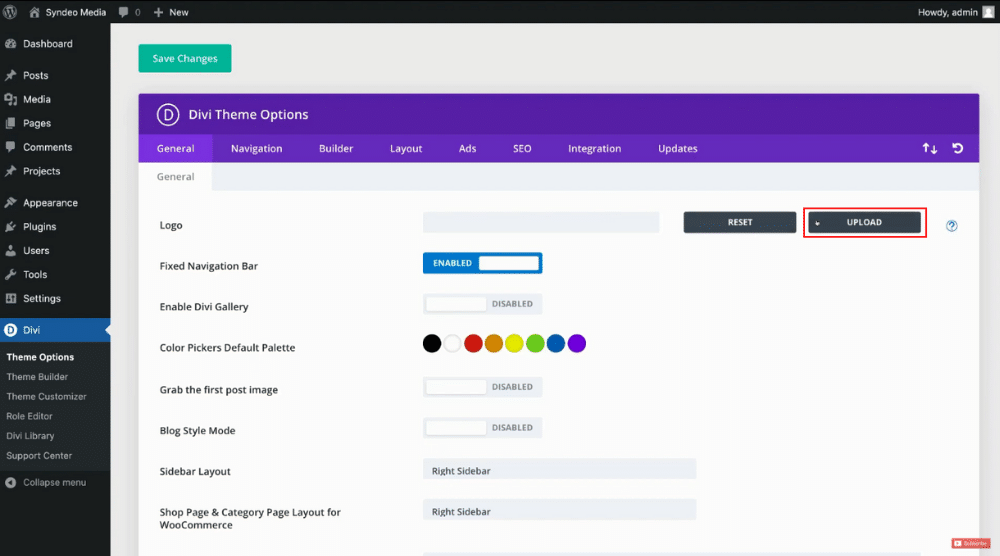
Task: Open the comments bubble icon in admin bar
Action: tap(124, 12)
